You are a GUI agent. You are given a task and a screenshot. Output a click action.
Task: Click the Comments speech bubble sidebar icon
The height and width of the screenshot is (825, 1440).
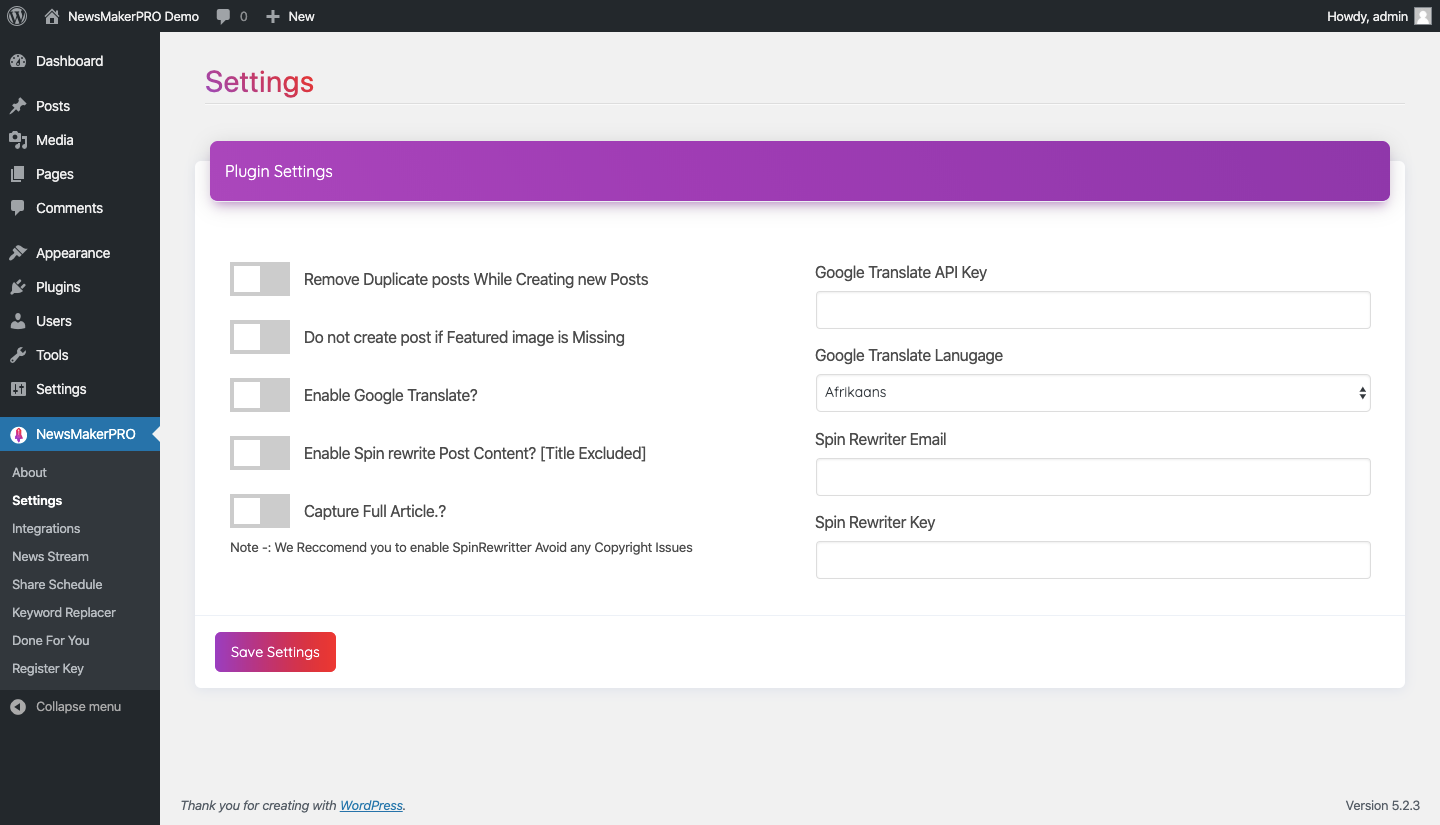tap(18, 208)
